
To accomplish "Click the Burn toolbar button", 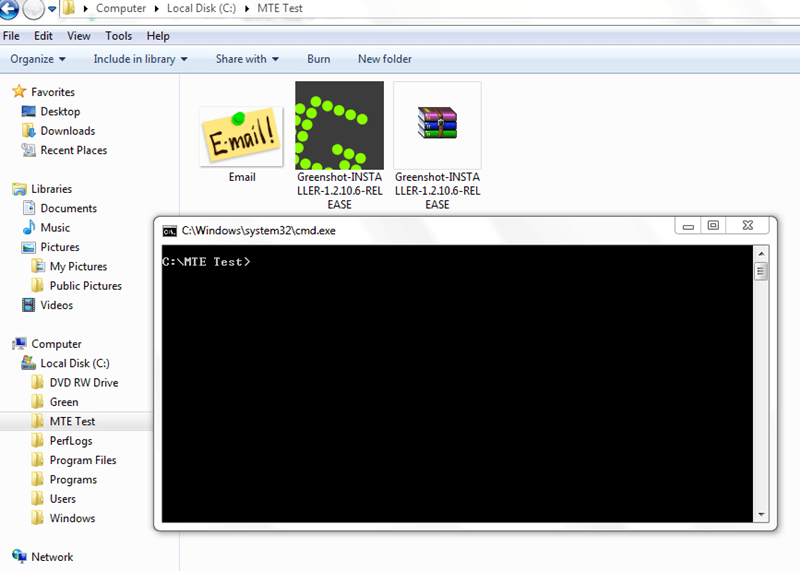I will point(318,59).
